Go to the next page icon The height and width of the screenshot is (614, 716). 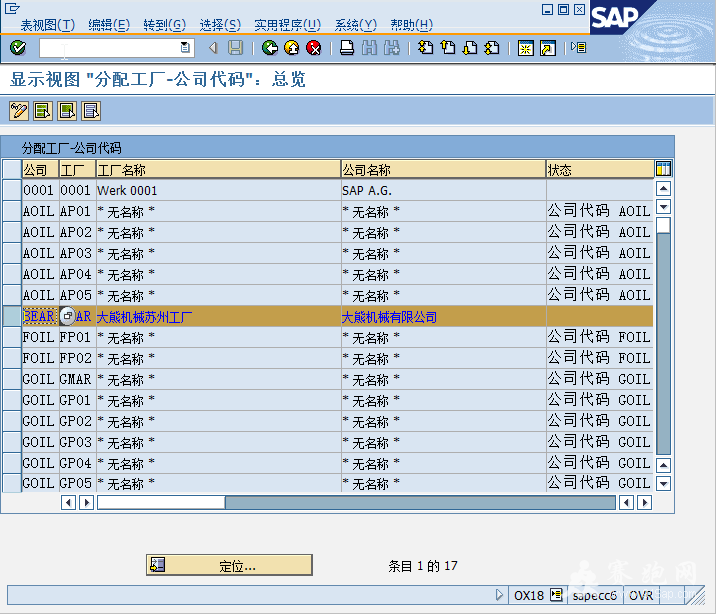coord(470,47)
